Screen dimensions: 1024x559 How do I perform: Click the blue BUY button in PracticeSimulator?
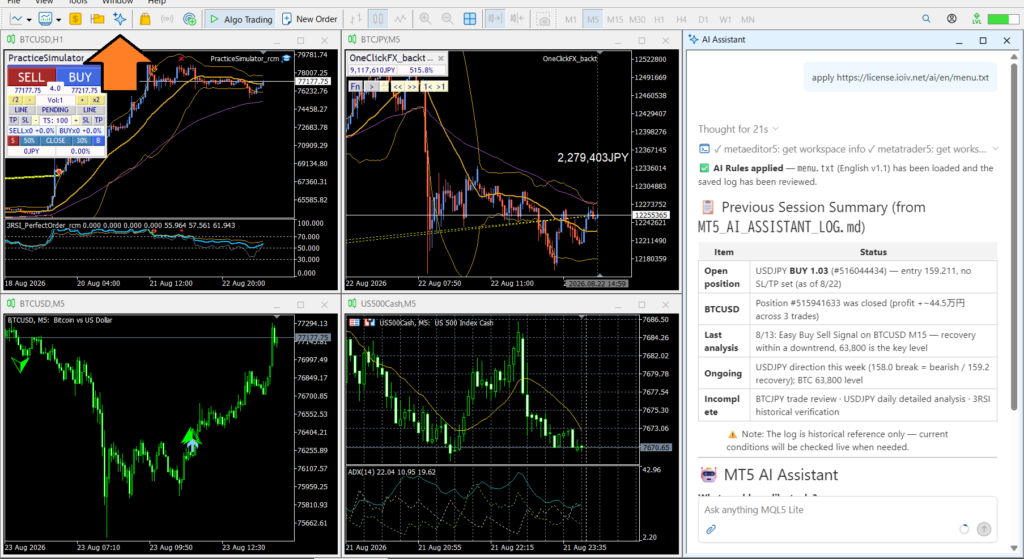pos(80,76)
